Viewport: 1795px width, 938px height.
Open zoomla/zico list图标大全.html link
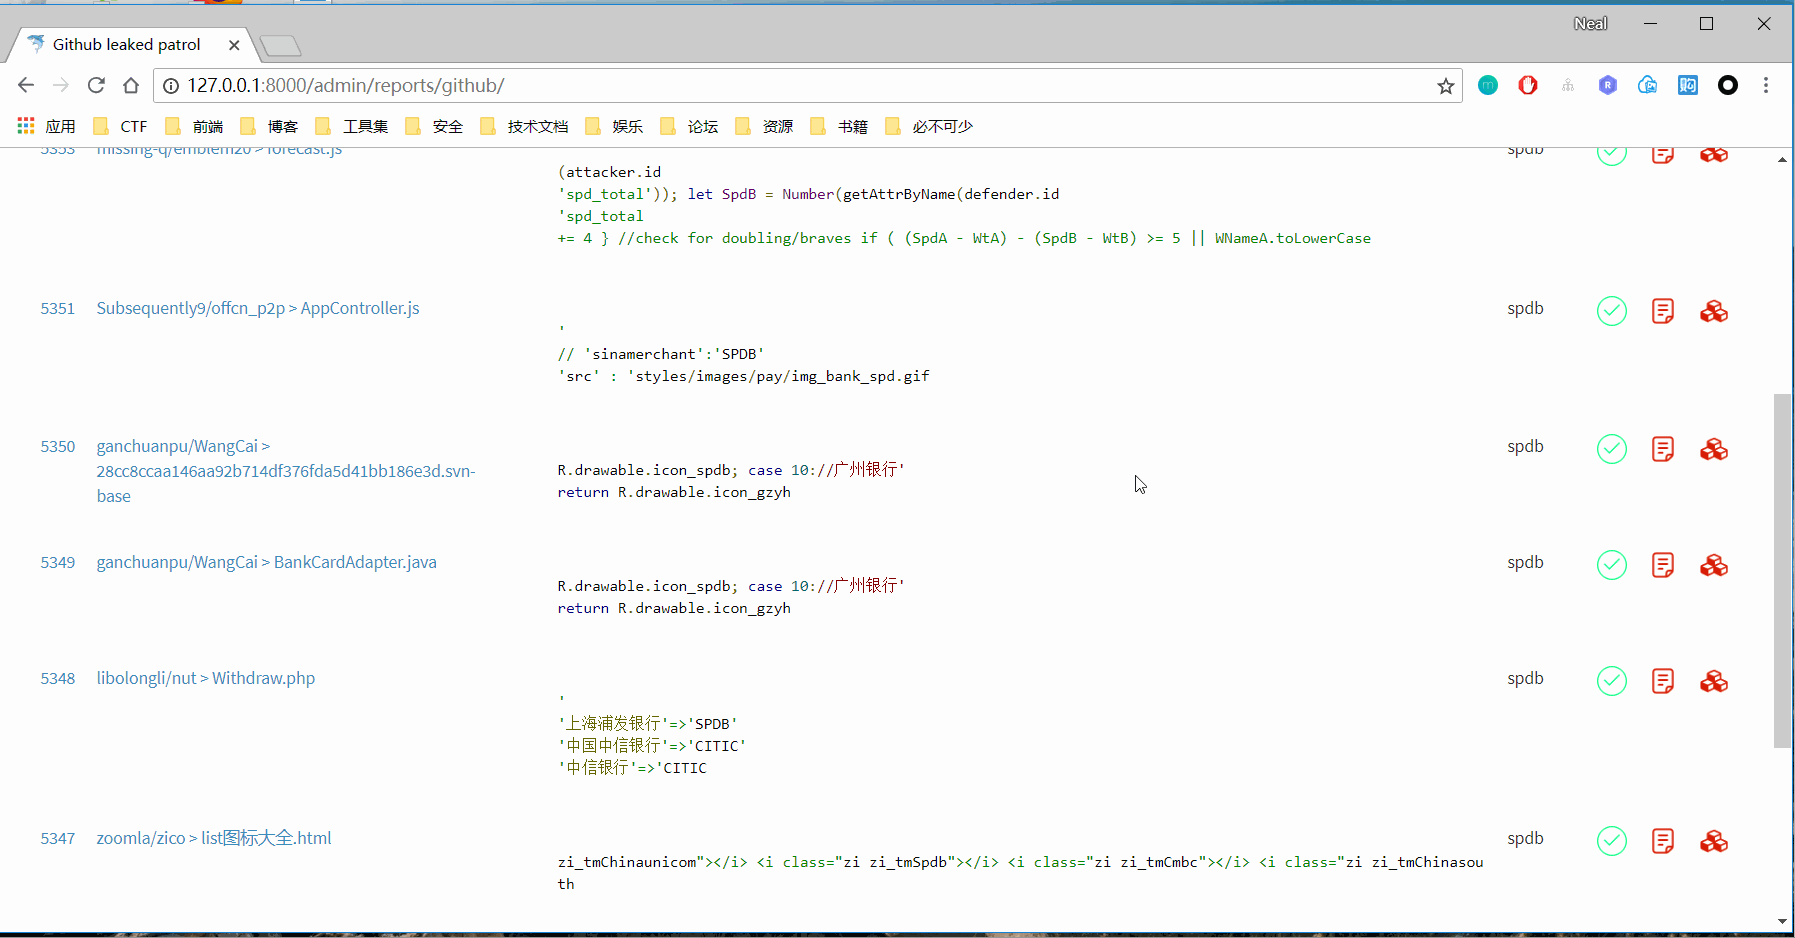[x=213, y=838]
